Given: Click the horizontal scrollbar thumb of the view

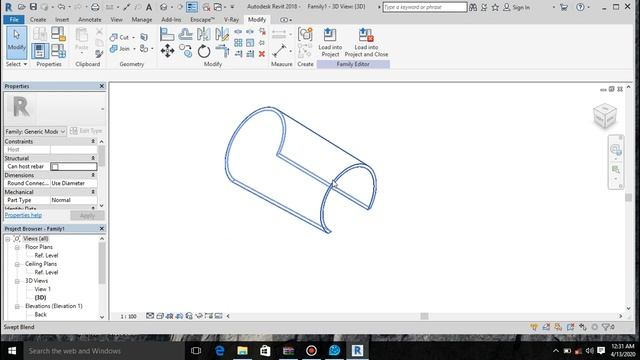Looking at the screenshot, I should [x=424, y=316].
